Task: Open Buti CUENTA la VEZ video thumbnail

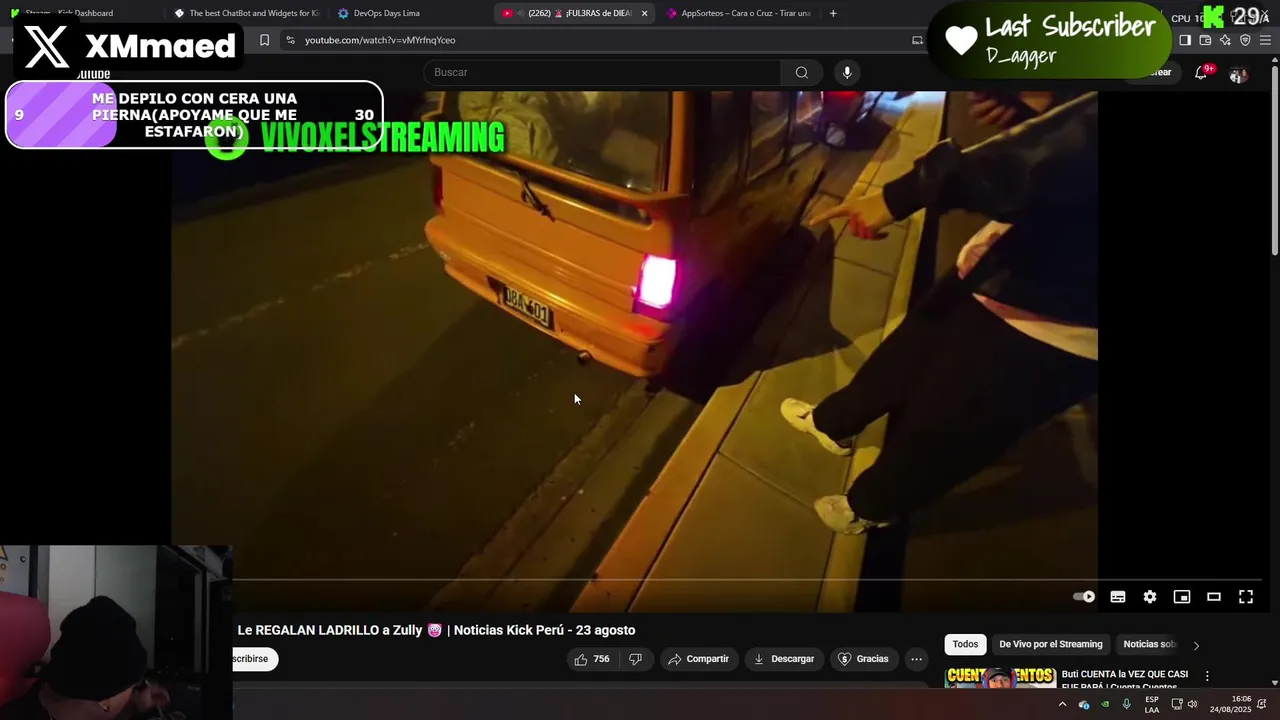Action: 1000,678
